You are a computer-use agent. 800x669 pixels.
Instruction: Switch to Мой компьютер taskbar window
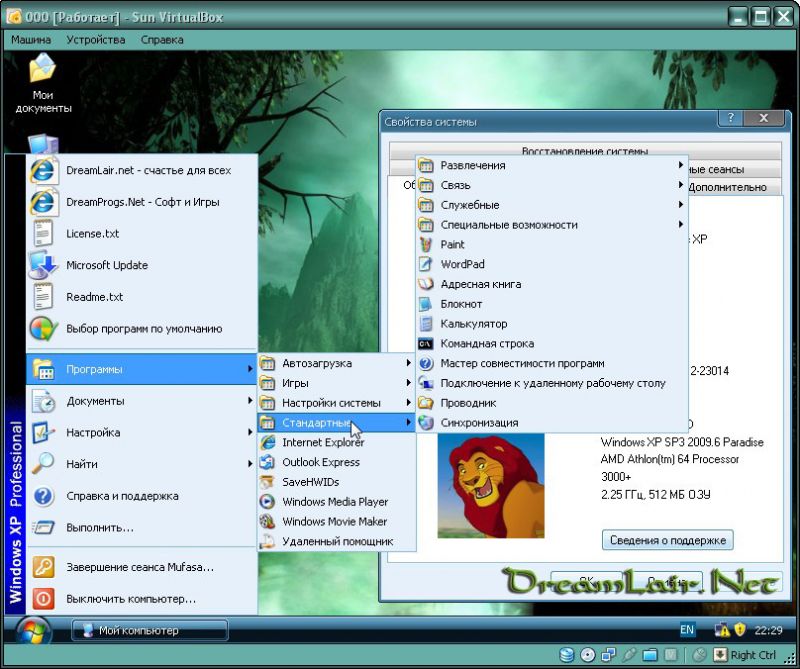tap(150, 630)
